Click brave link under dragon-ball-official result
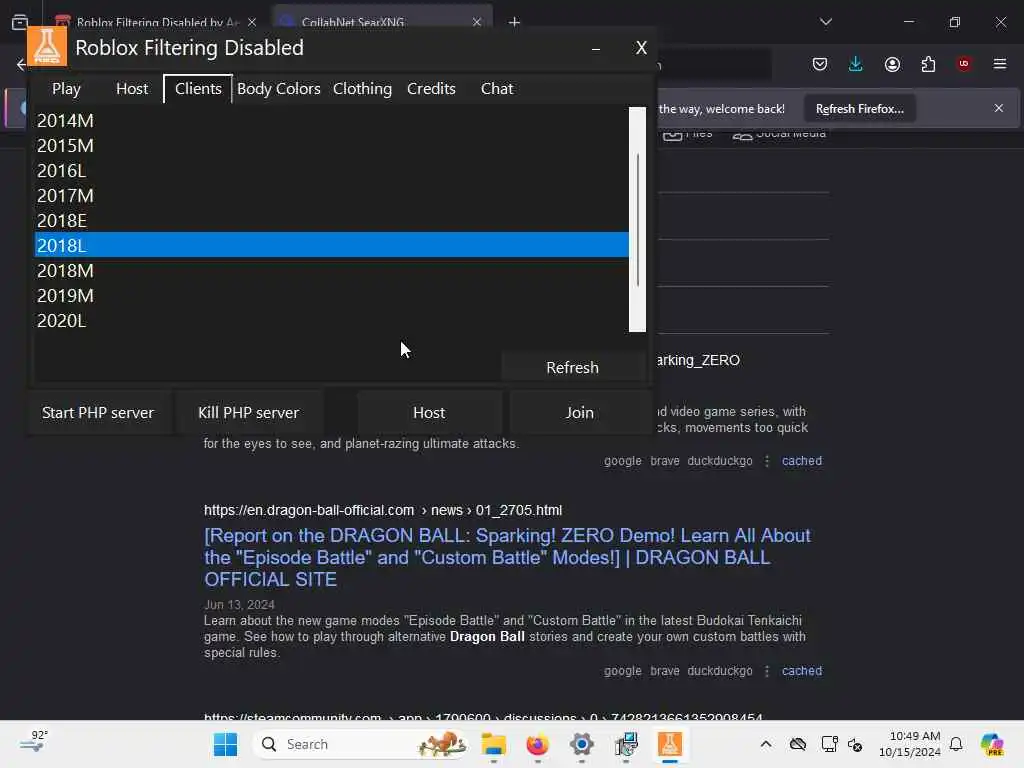Viewport: 1024px width, 768px height. pos(665,671)
